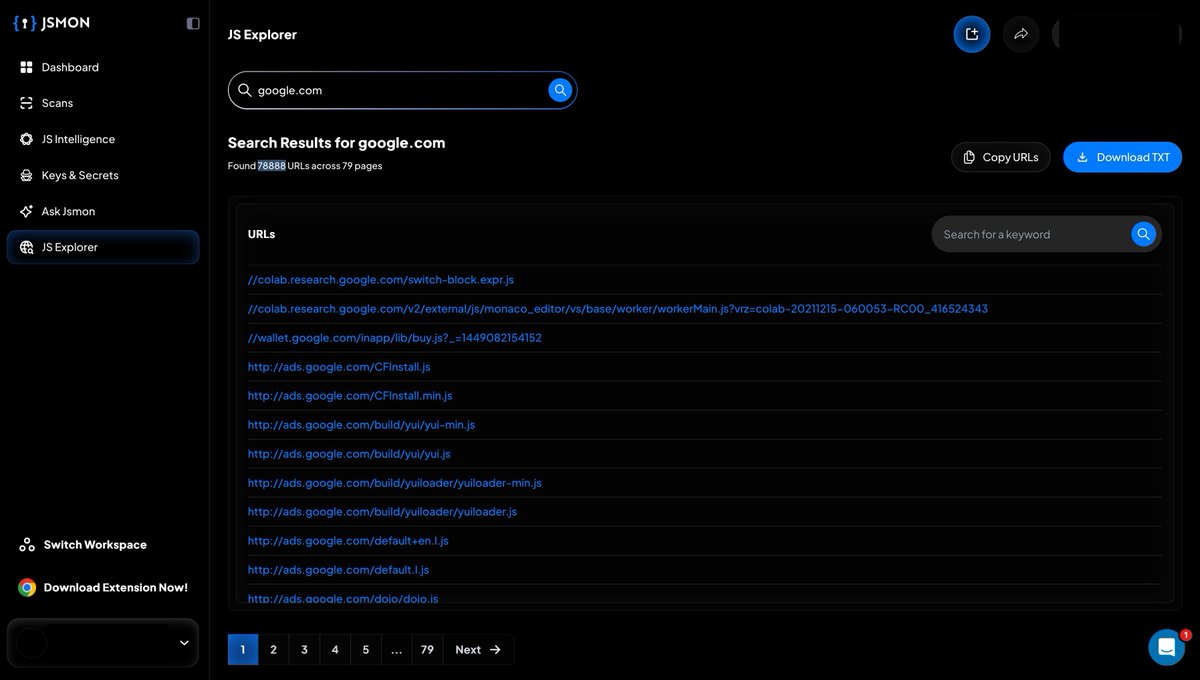Open ads.google.com/CFInstall.min.js link

coord(350,396)
